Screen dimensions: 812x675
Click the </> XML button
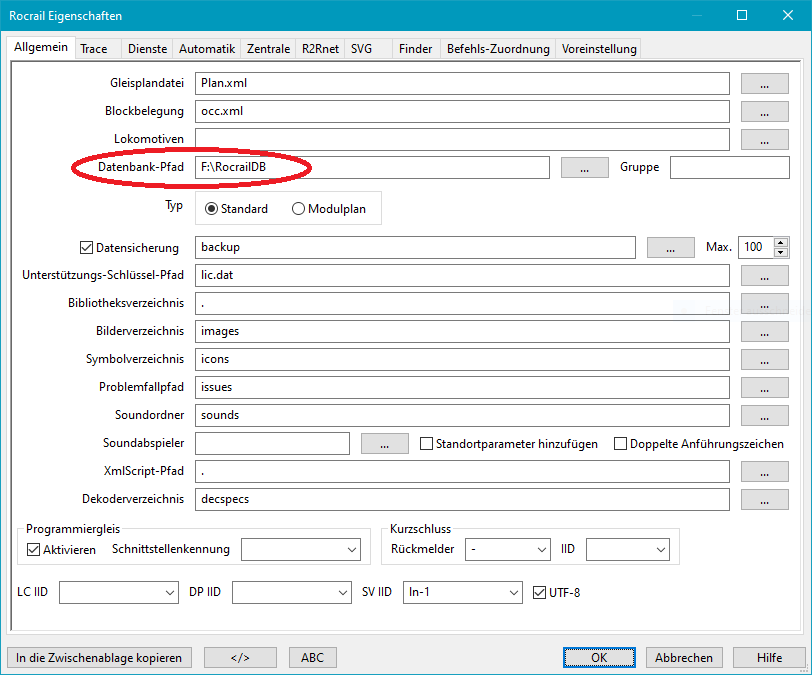240,657
